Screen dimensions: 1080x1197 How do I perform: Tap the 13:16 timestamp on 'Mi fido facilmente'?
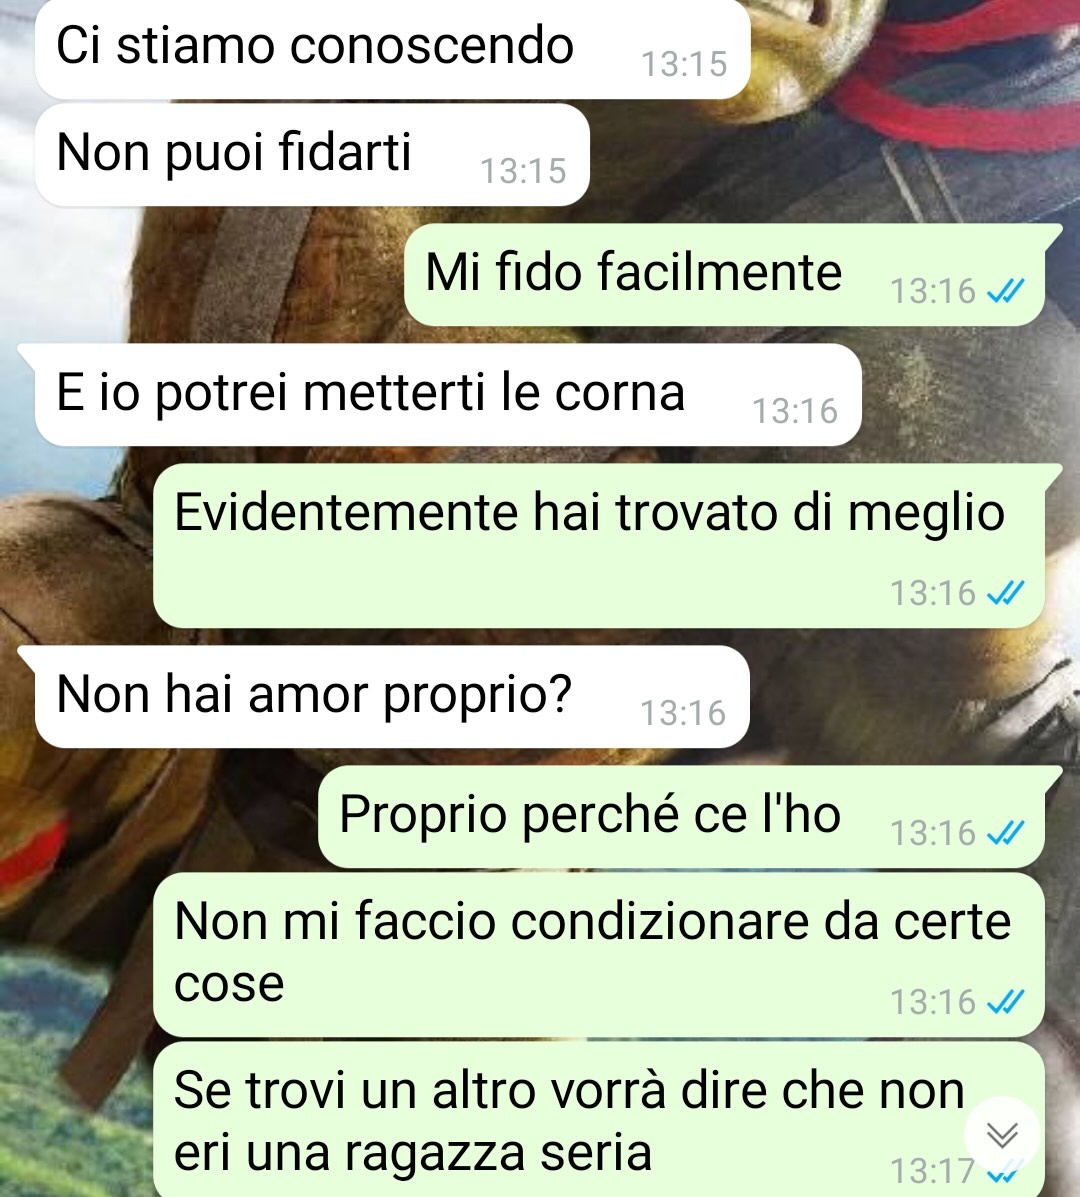click(x=933, y=292)
